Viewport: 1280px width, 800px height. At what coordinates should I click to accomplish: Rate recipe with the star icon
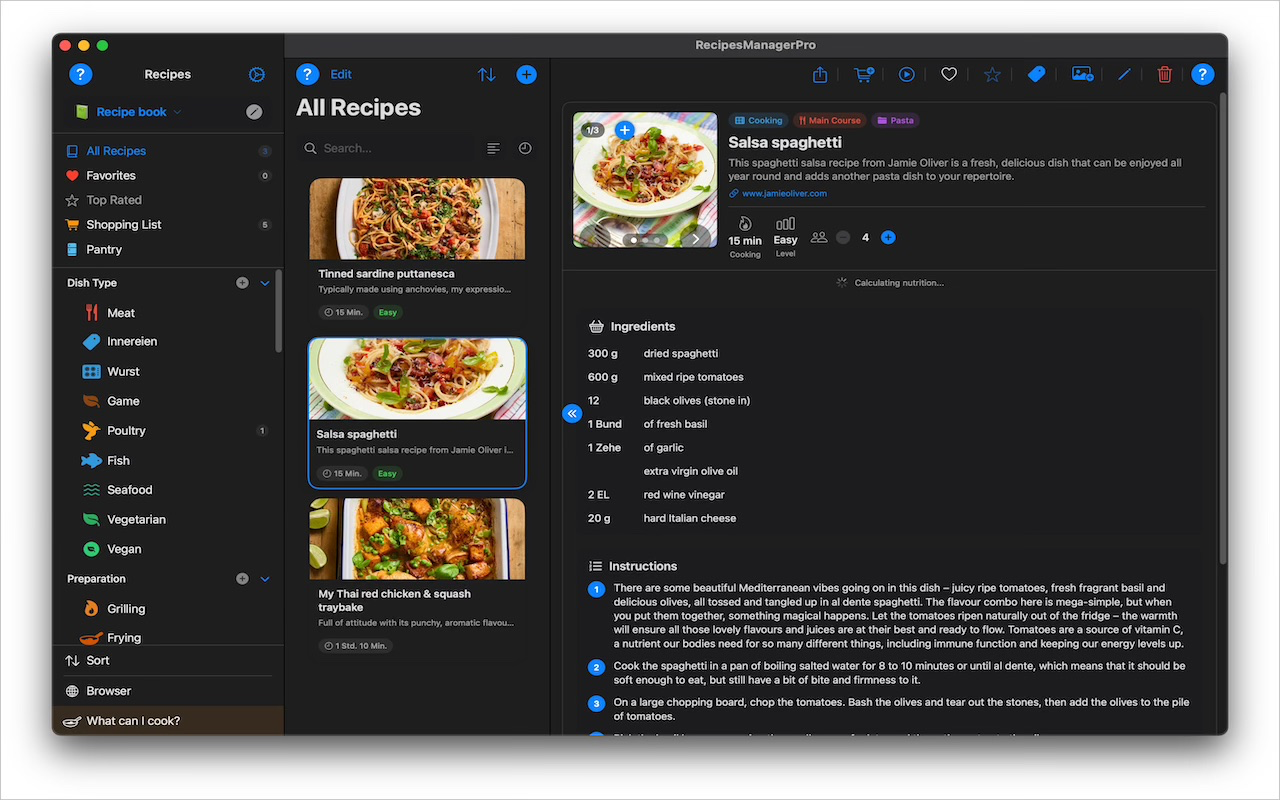point(992,74)
